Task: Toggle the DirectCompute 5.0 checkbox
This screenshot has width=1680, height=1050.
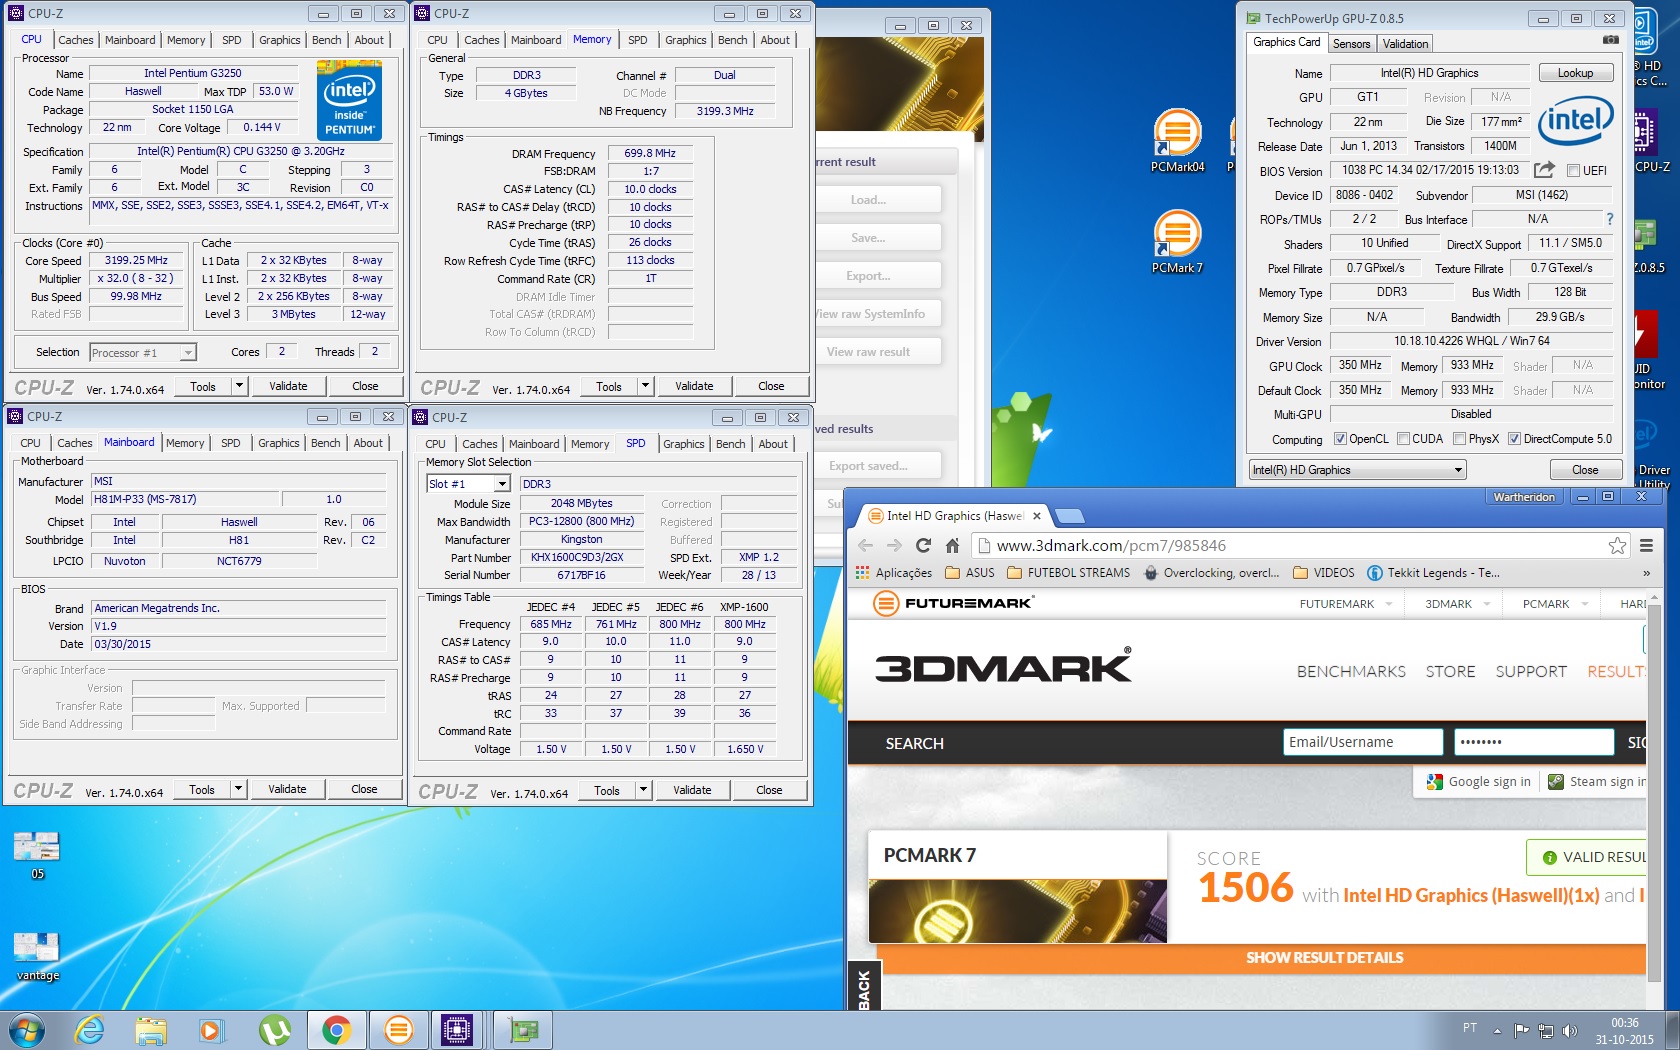Action: (1514, 438)
